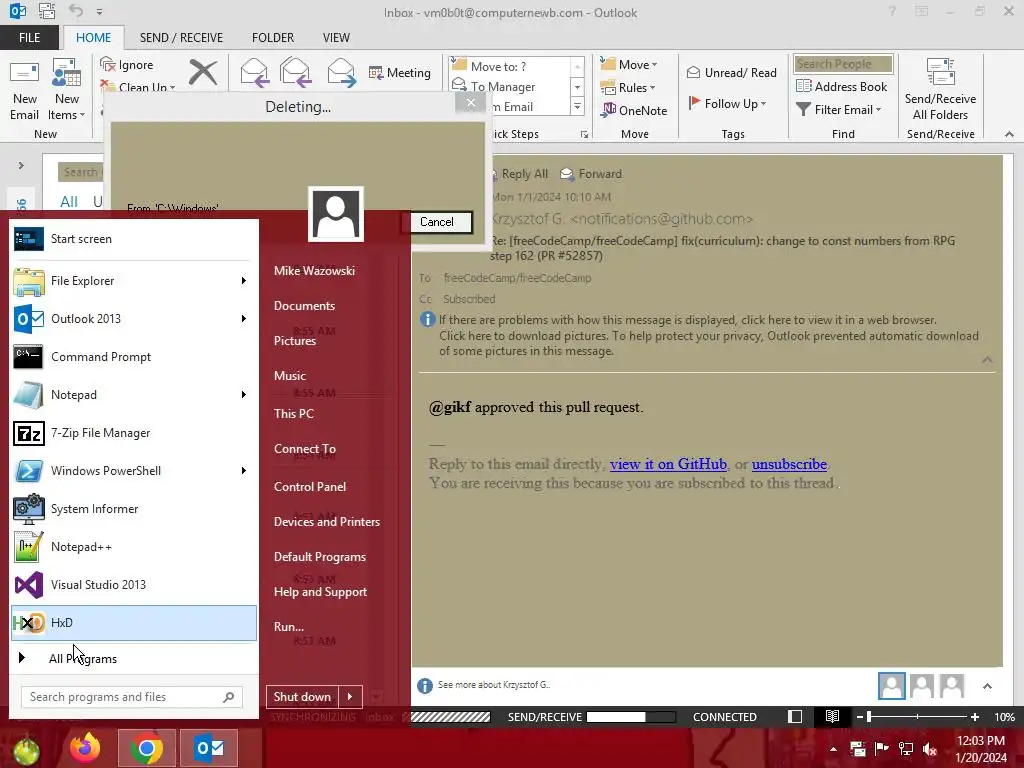1024x768 pixels.
Task: Open System Informer
Action: 133,509
